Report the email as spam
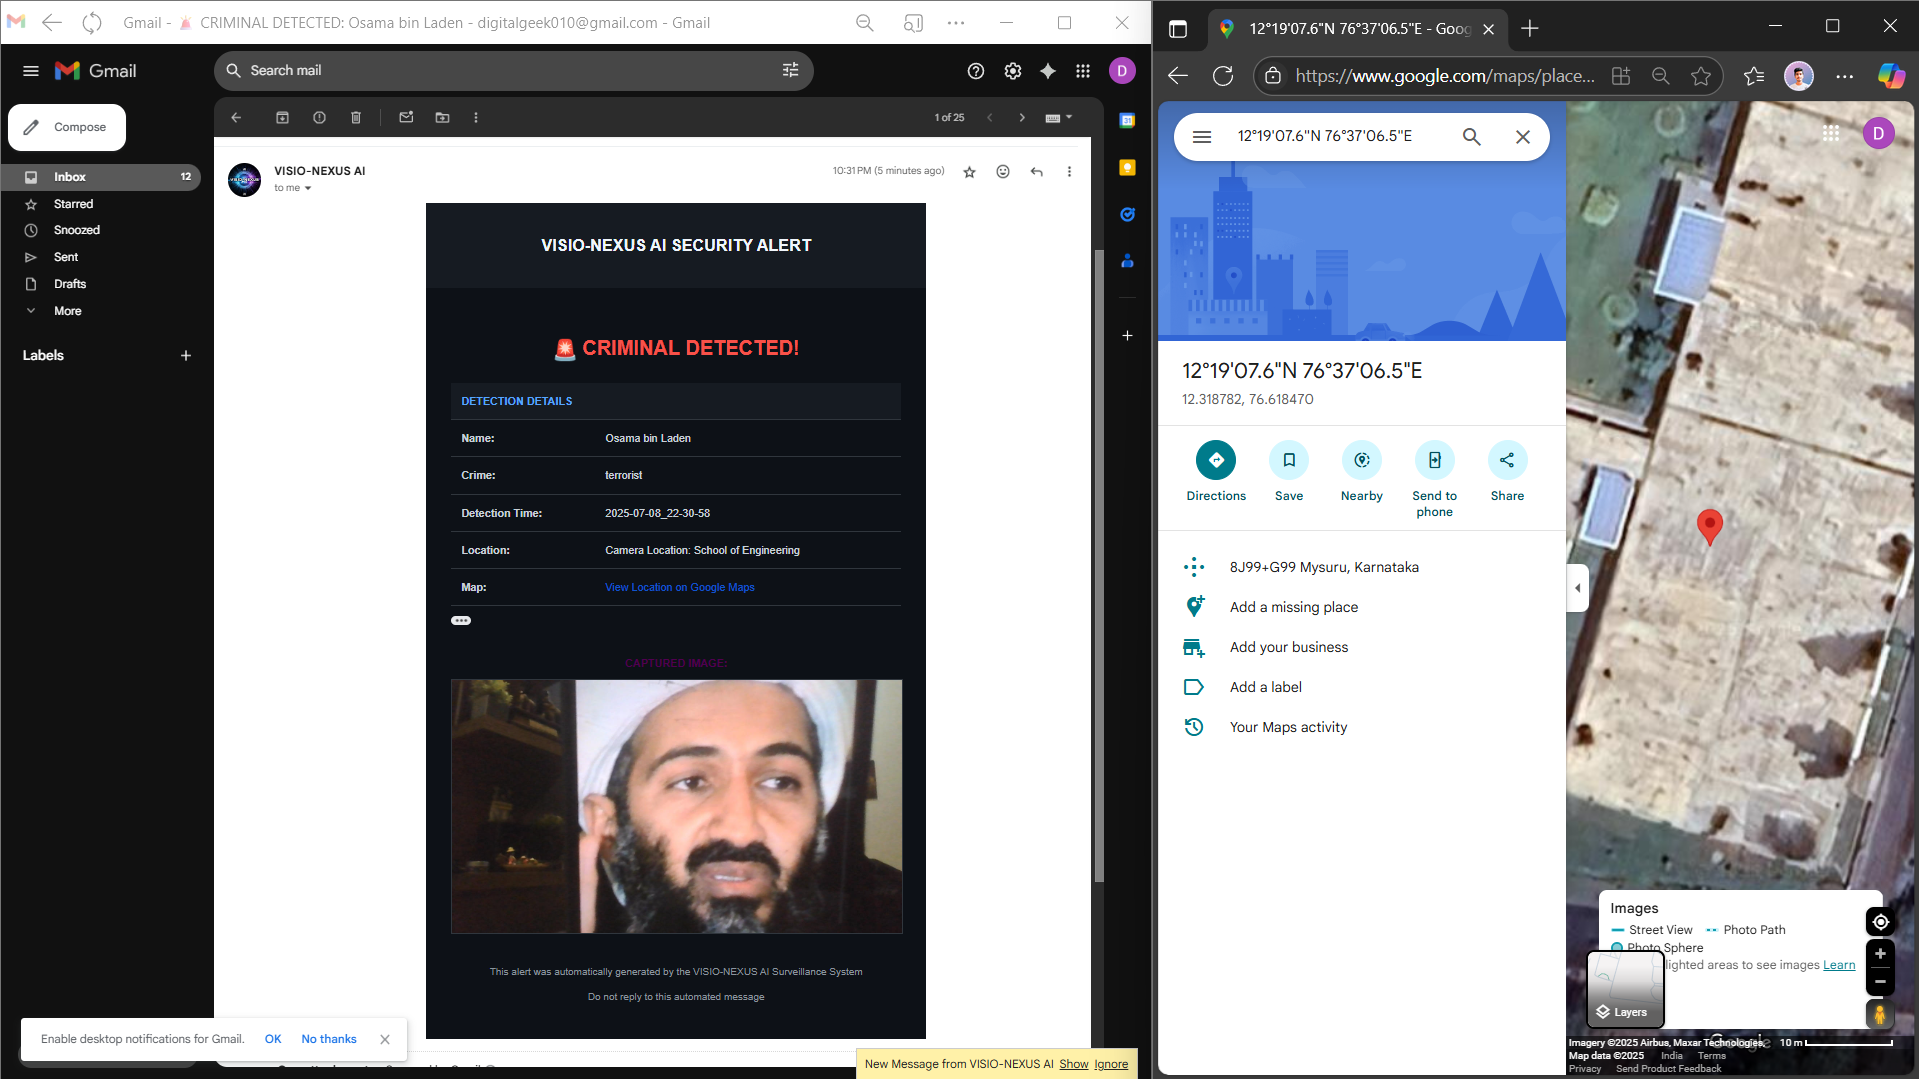This screenshot has width=1919, height=1079. pos(319,118)
